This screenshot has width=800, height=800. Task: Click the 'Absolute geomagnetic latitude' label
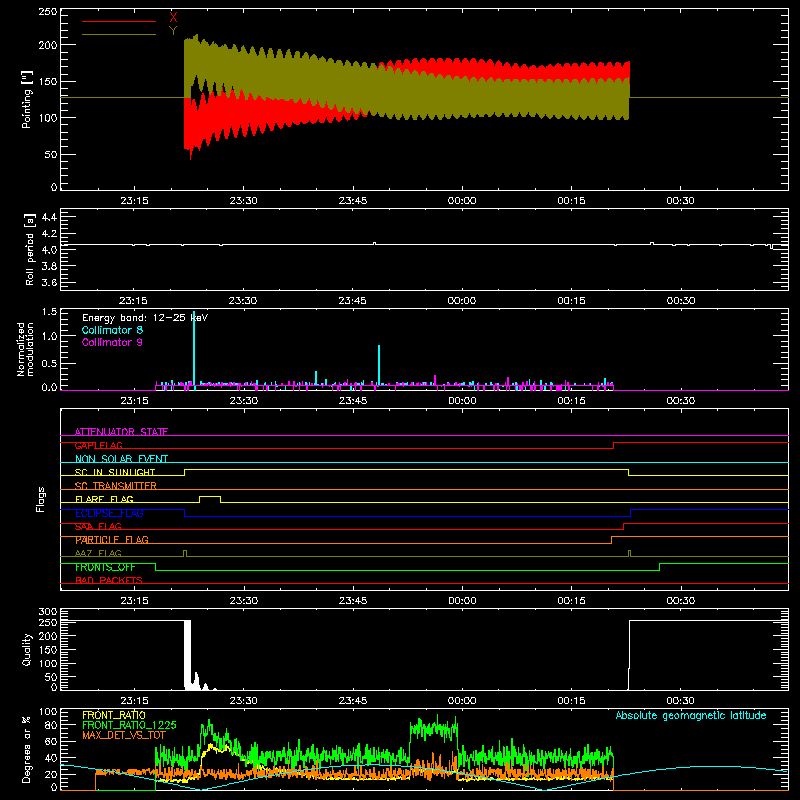(x=691, y=715)
